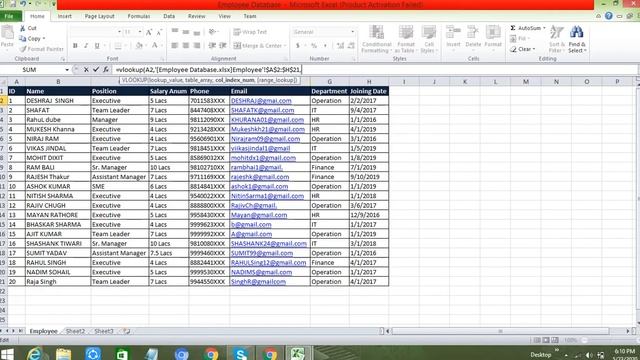Open the fill color picker
The height and width of the screenshot is (360, 640).
139,46
